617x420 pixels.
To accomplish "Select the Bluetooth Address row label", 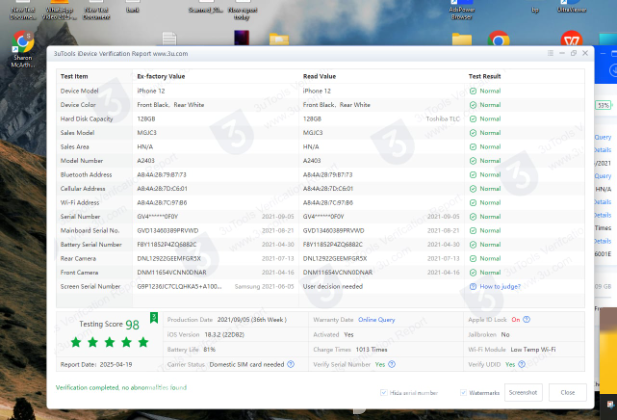I will (x=86, y=175).
